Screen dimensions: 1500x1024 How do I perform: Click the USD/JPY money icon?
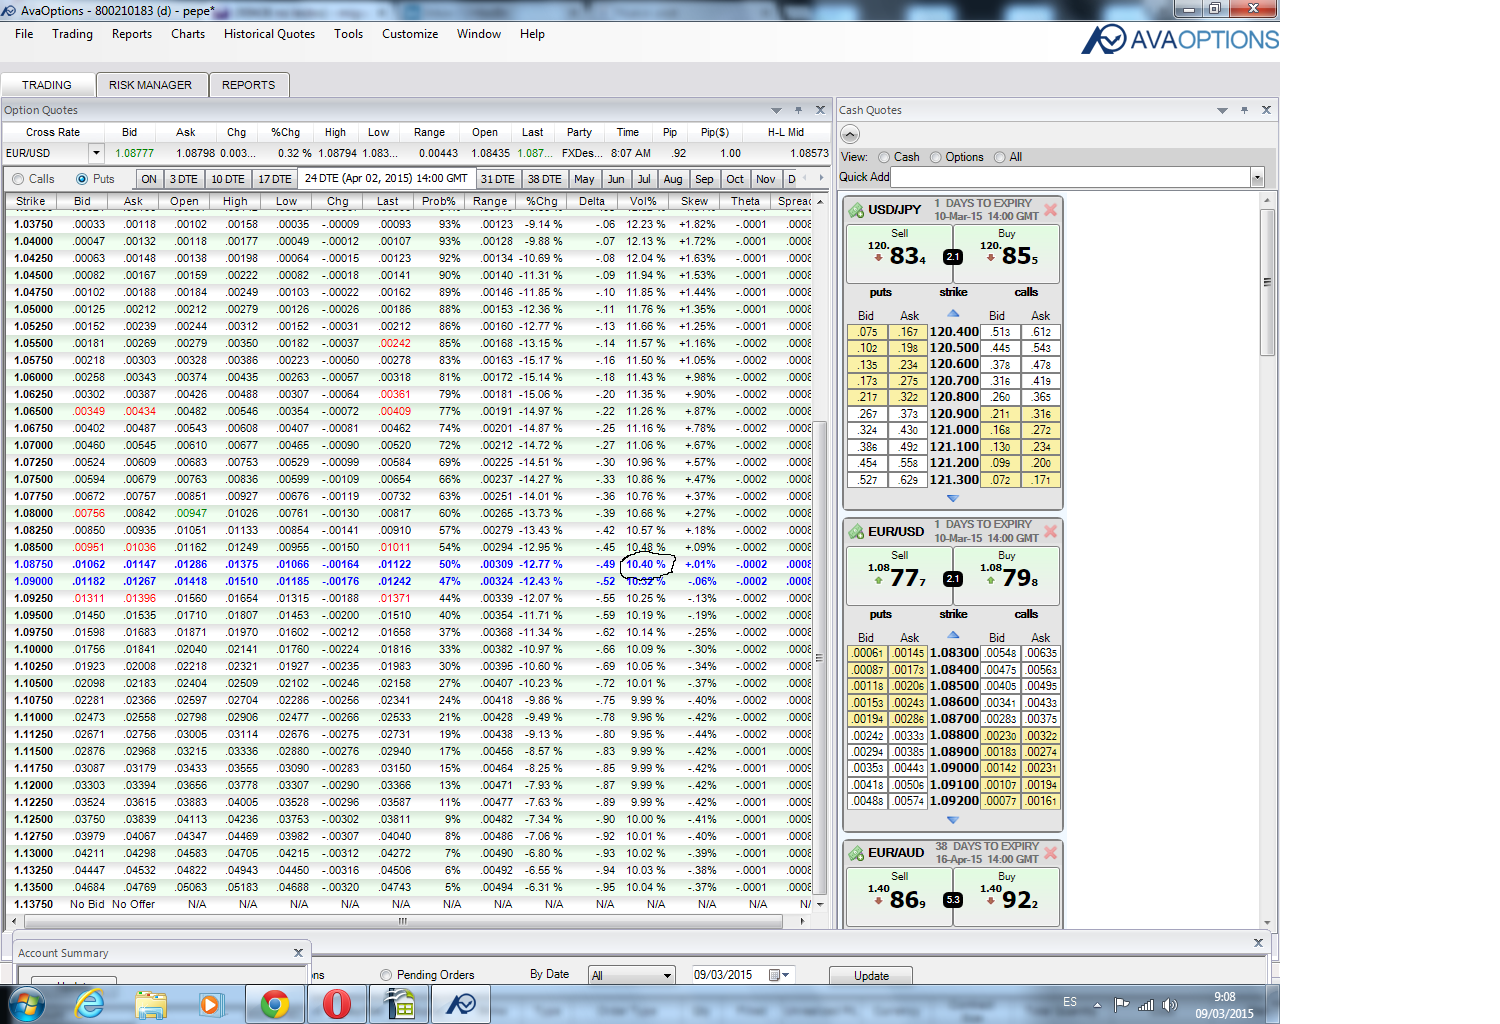(856, 210)
